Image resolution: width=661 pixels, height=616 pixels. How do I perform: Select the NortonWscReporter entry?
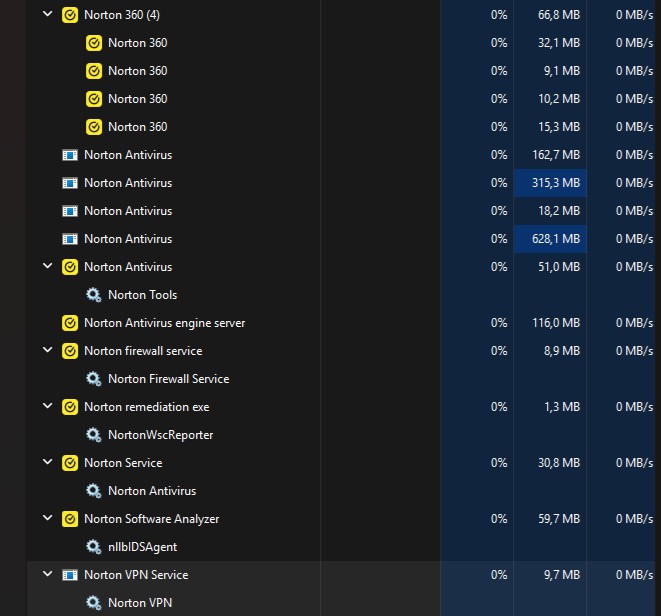pyautogui.click(x=161, y=435)
